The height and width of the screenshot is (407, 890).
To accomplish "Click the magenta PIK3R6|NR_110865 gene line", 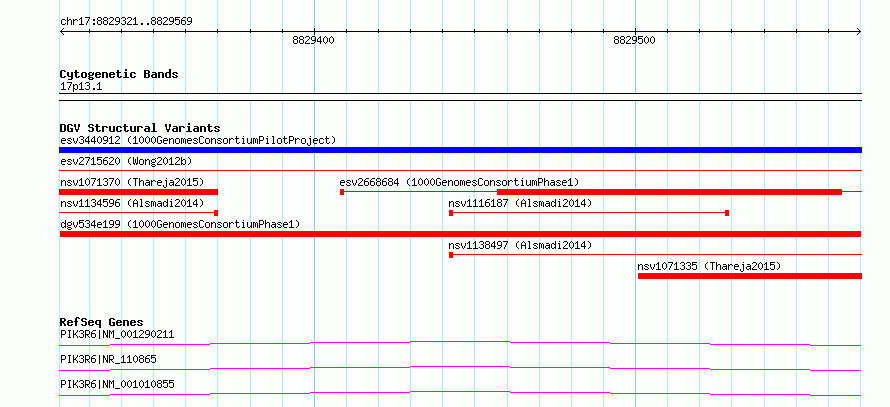I will pos(460,368).
